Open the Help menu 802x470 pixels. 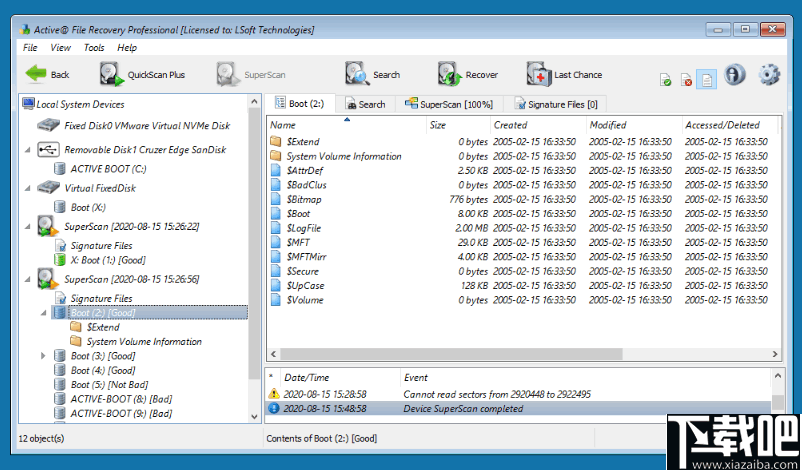(x=127, y=48)
